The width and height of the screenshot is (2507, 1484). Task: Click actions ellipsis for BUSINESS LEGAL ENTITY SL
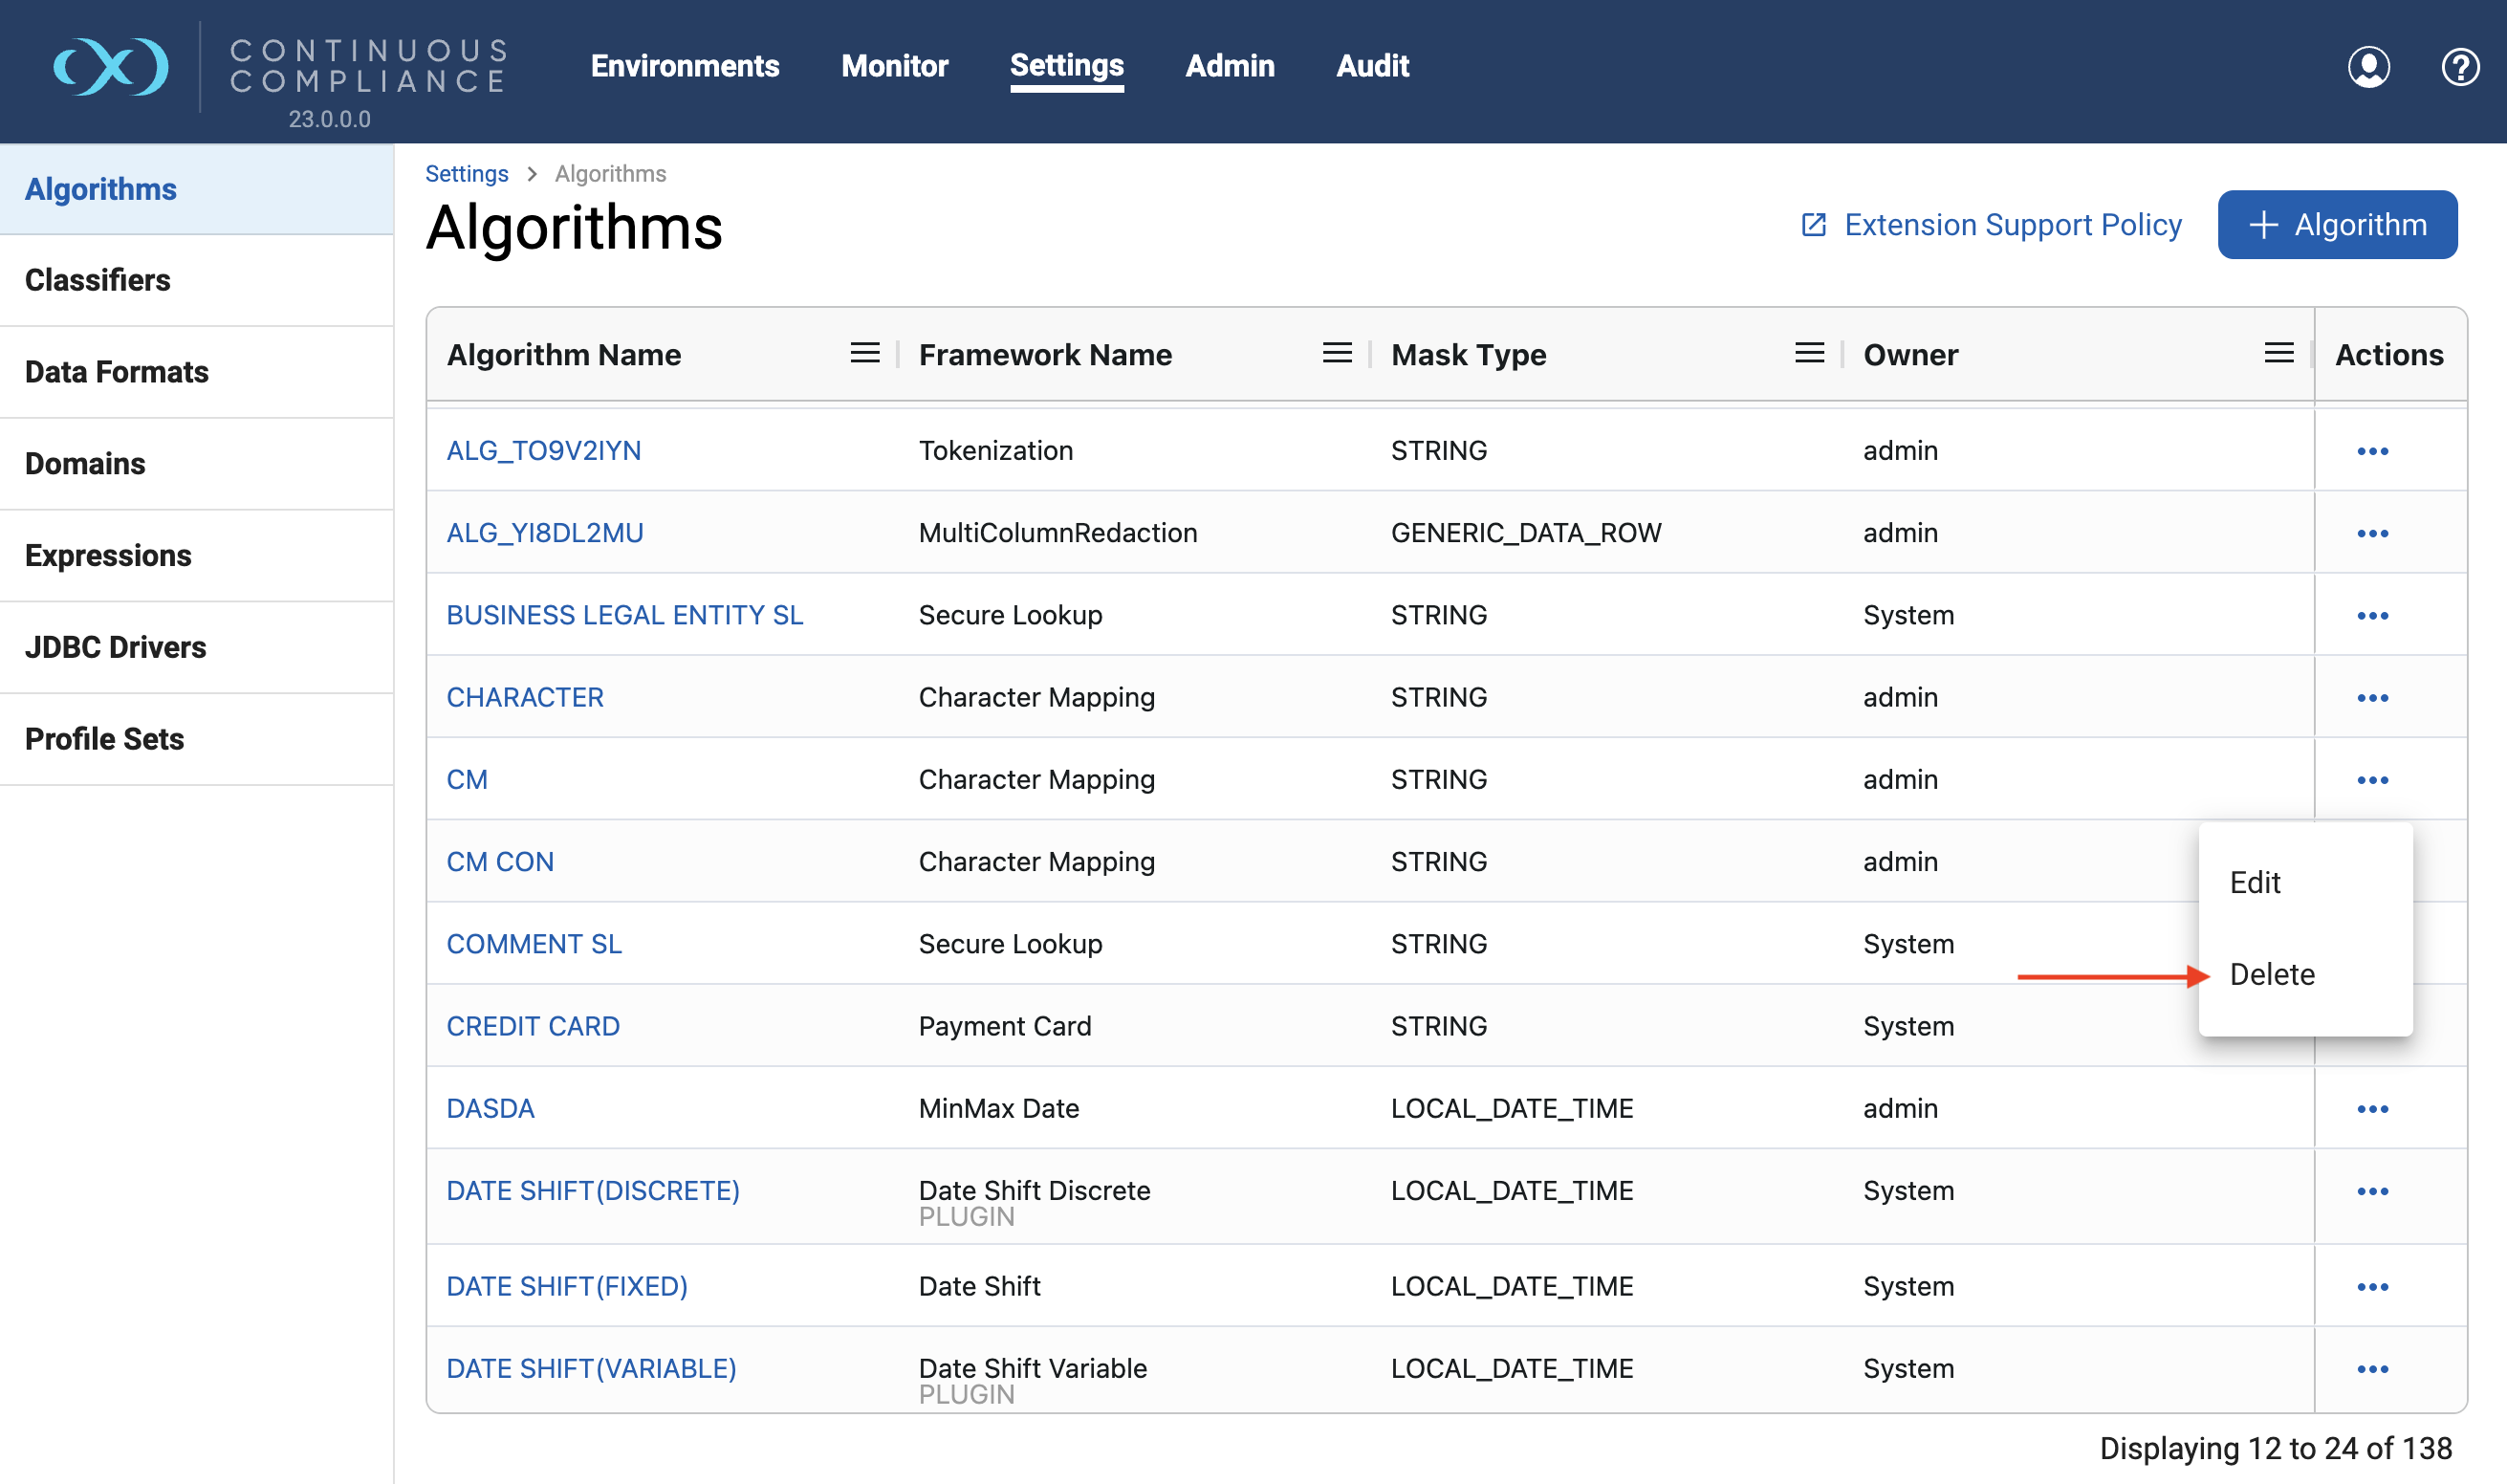(2372, 616)
